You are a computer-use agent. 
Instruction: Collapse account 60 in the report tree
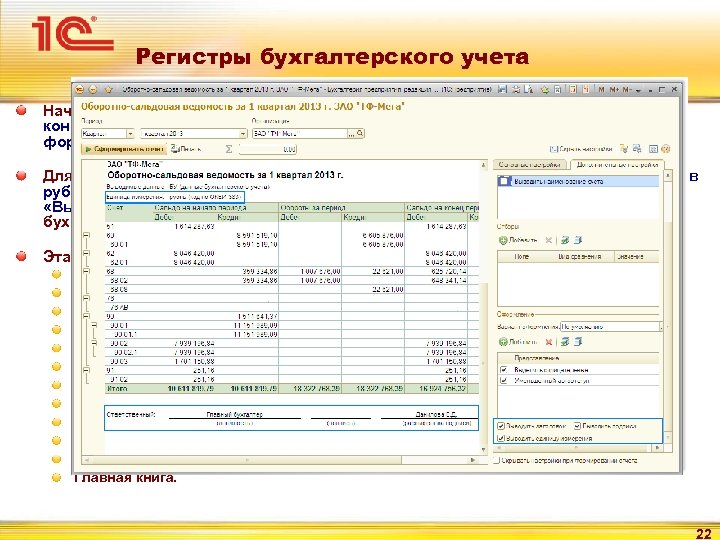(x=86, y=235)
